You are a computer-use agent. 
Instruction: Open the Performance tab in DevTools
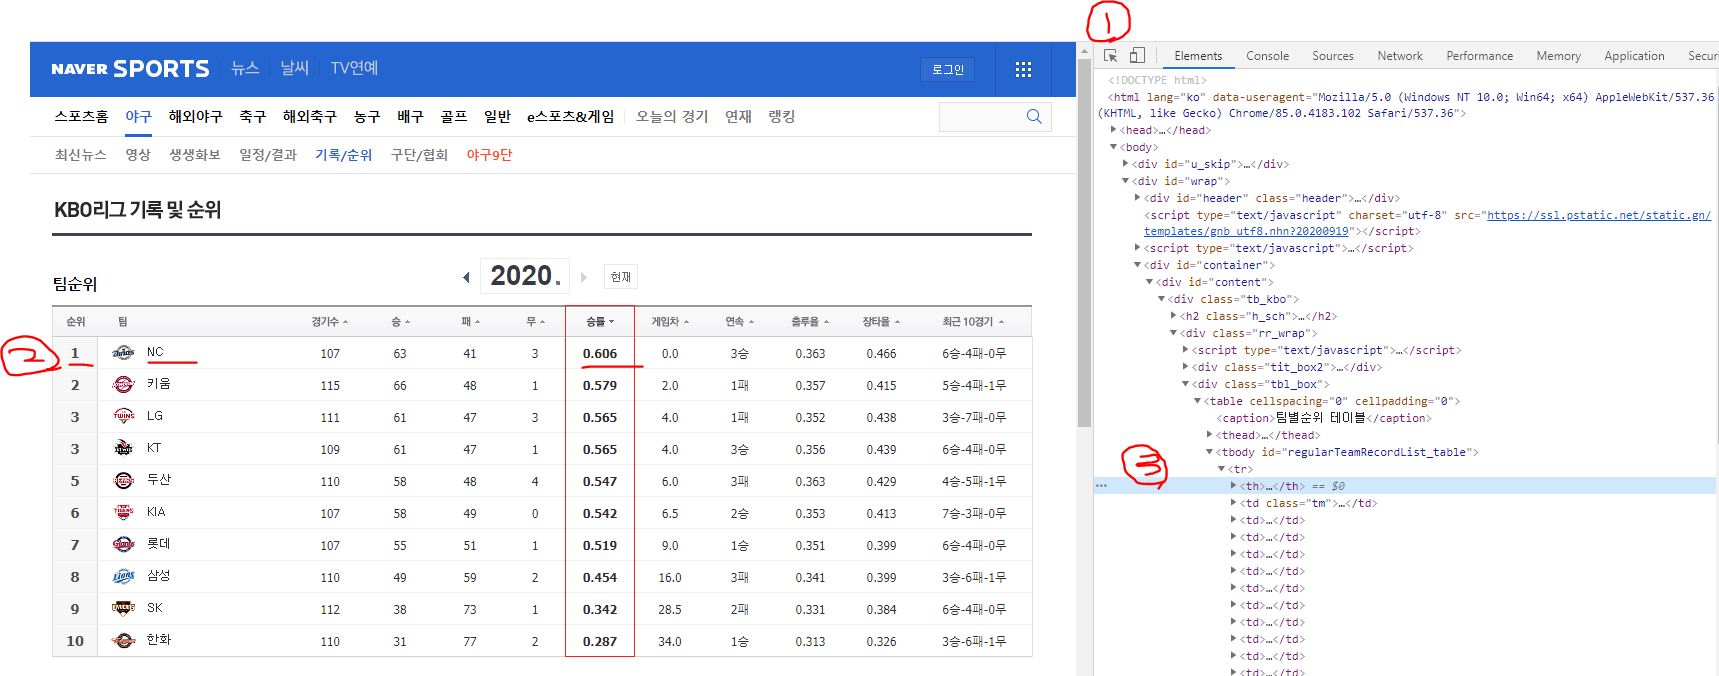tap(1480, 56)
